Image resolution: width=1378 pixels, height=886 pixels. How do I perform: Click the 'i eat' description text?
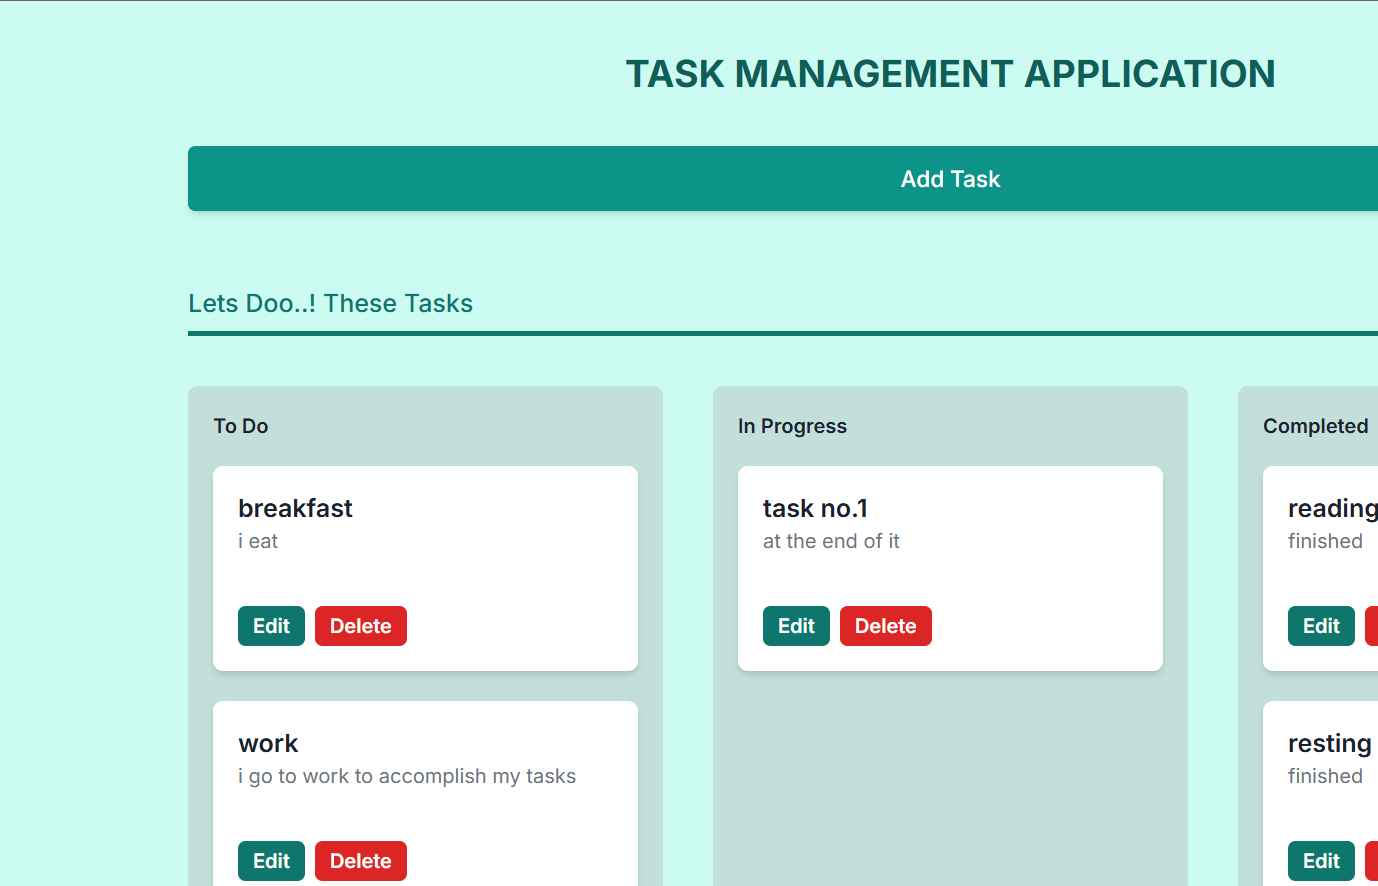(x=258, y=541)
